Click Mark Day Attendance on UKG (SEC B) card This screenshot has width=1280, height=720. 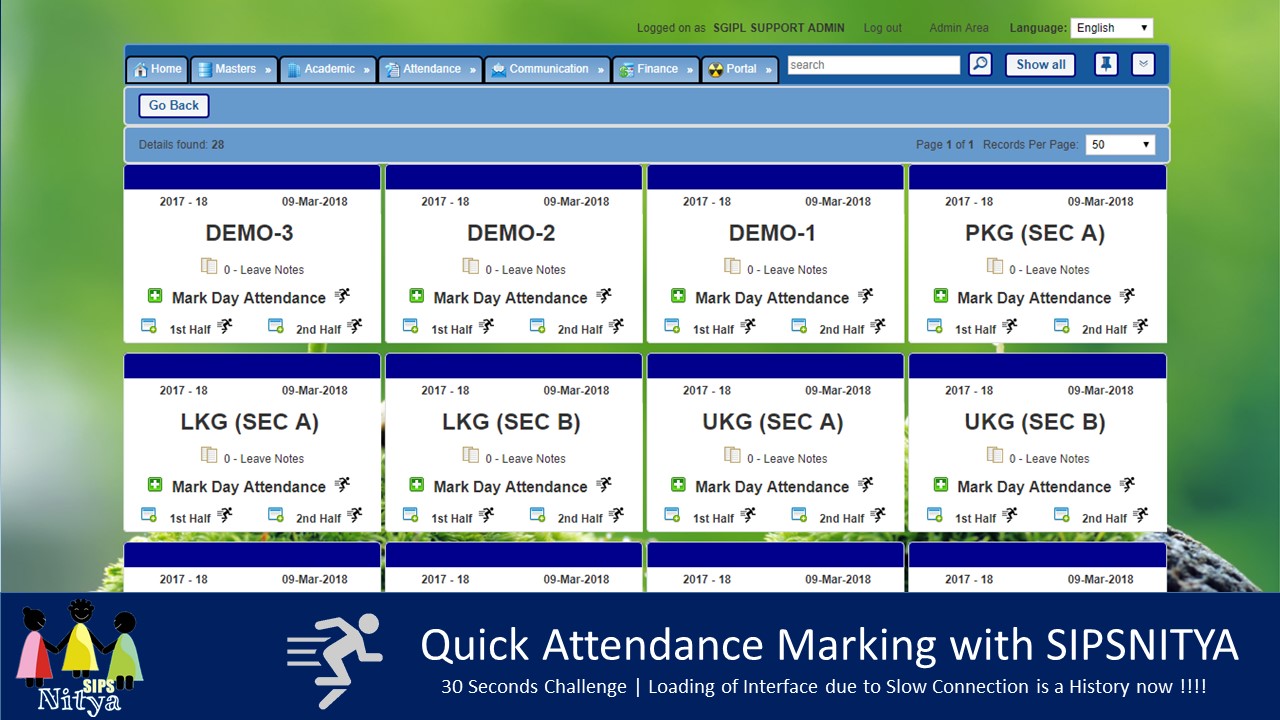pos(1034,487)
